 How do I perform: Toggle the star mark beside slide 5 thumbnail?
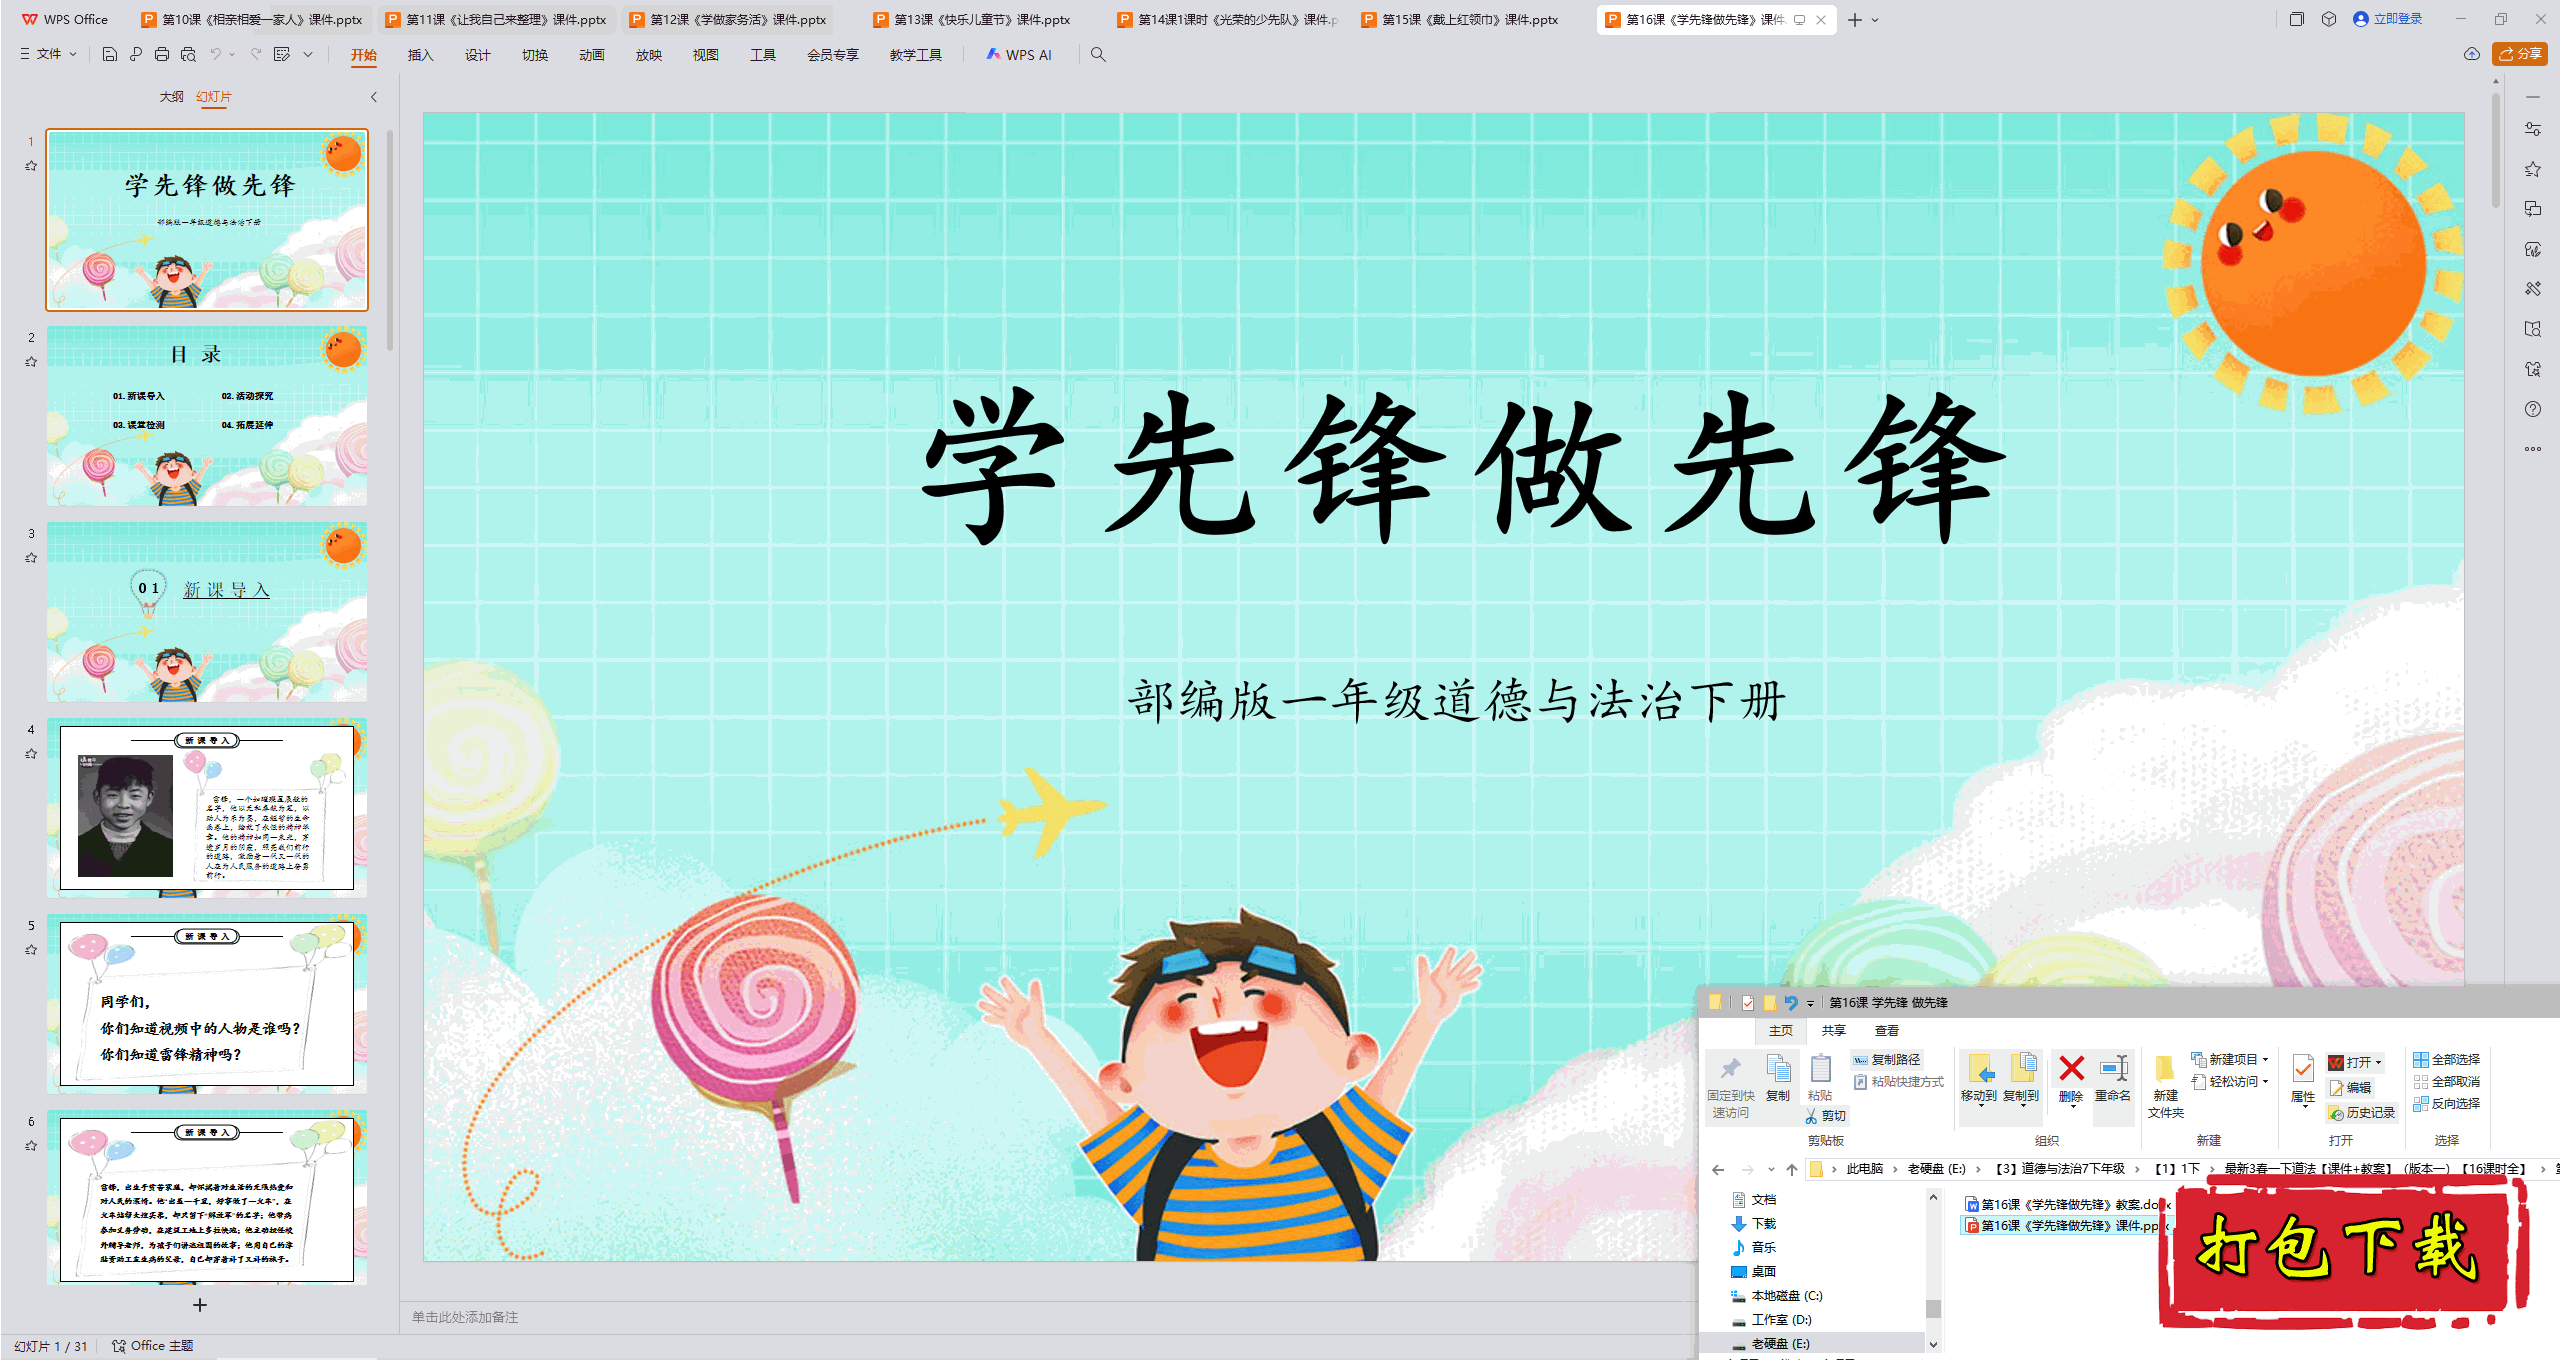click(31, 950)
